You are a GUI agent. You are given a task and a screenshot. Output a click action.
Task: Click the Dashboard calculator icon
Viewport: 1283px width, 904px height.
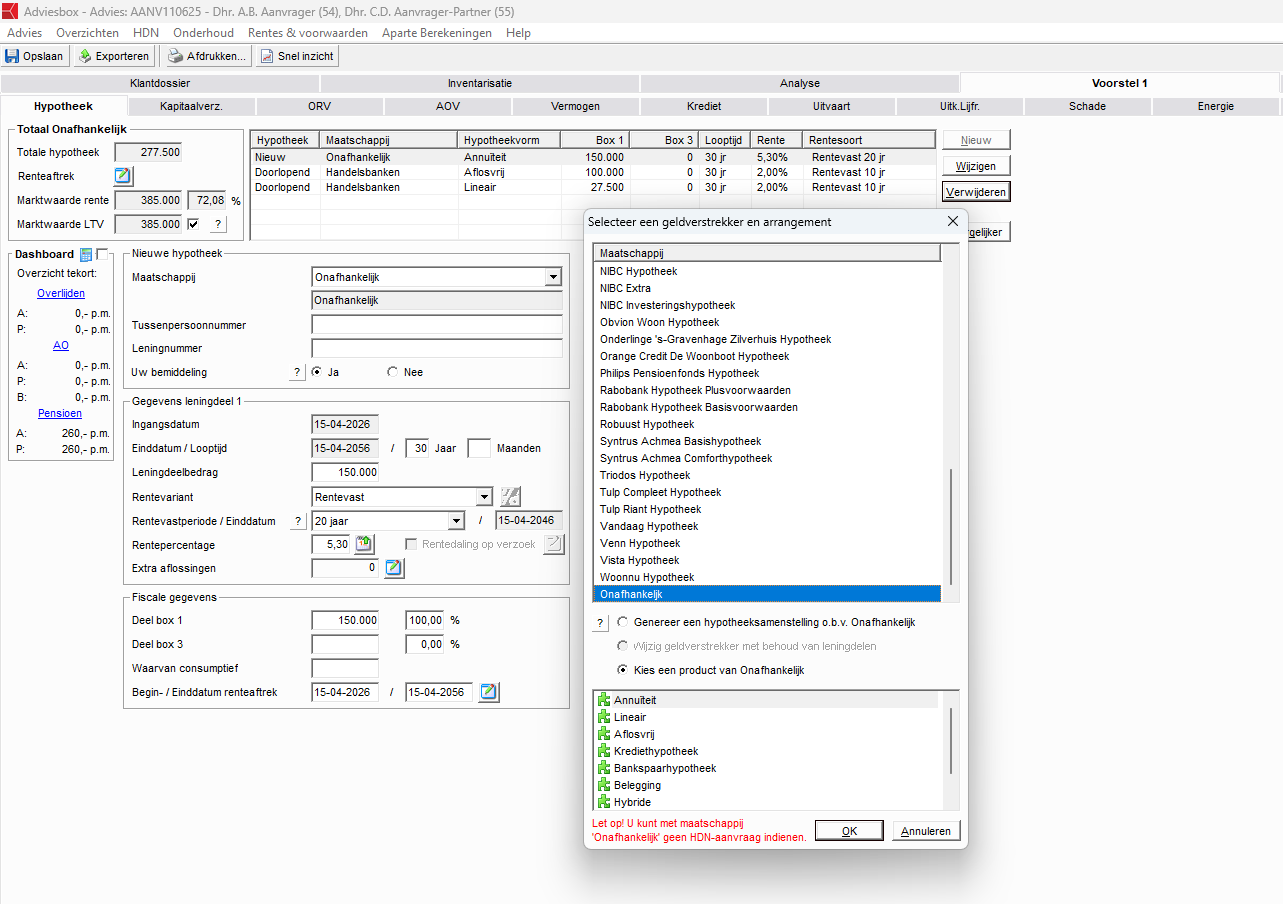point(86,255)
